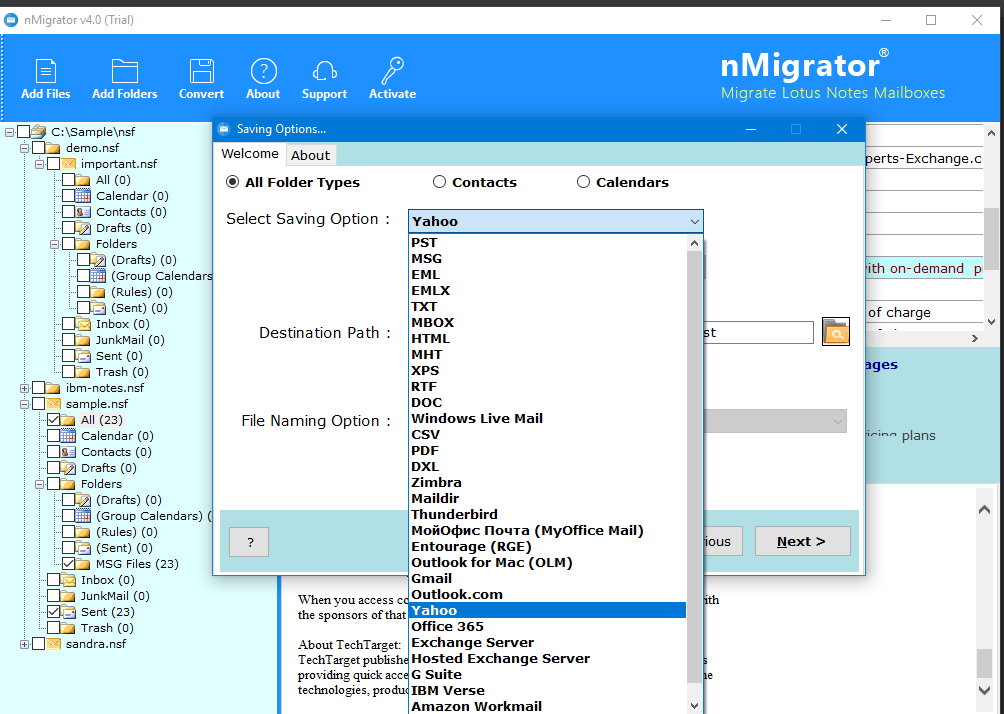Click the Inbox (0) icon under important.nsf
The image size is (1004, 714).
click(83, 324)
